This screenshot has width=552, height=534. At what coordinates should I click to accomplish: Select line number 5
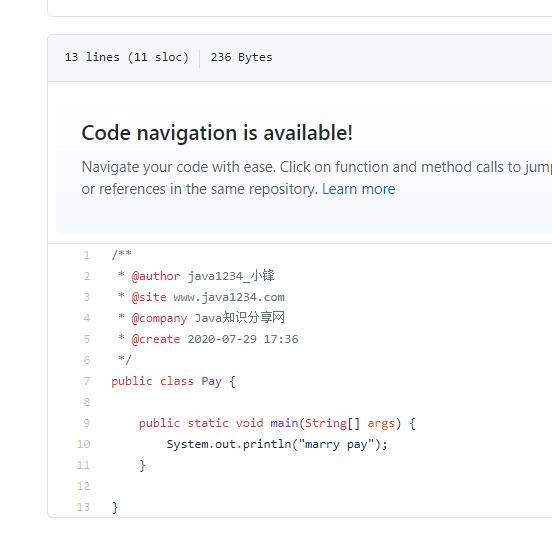[87, 339]
